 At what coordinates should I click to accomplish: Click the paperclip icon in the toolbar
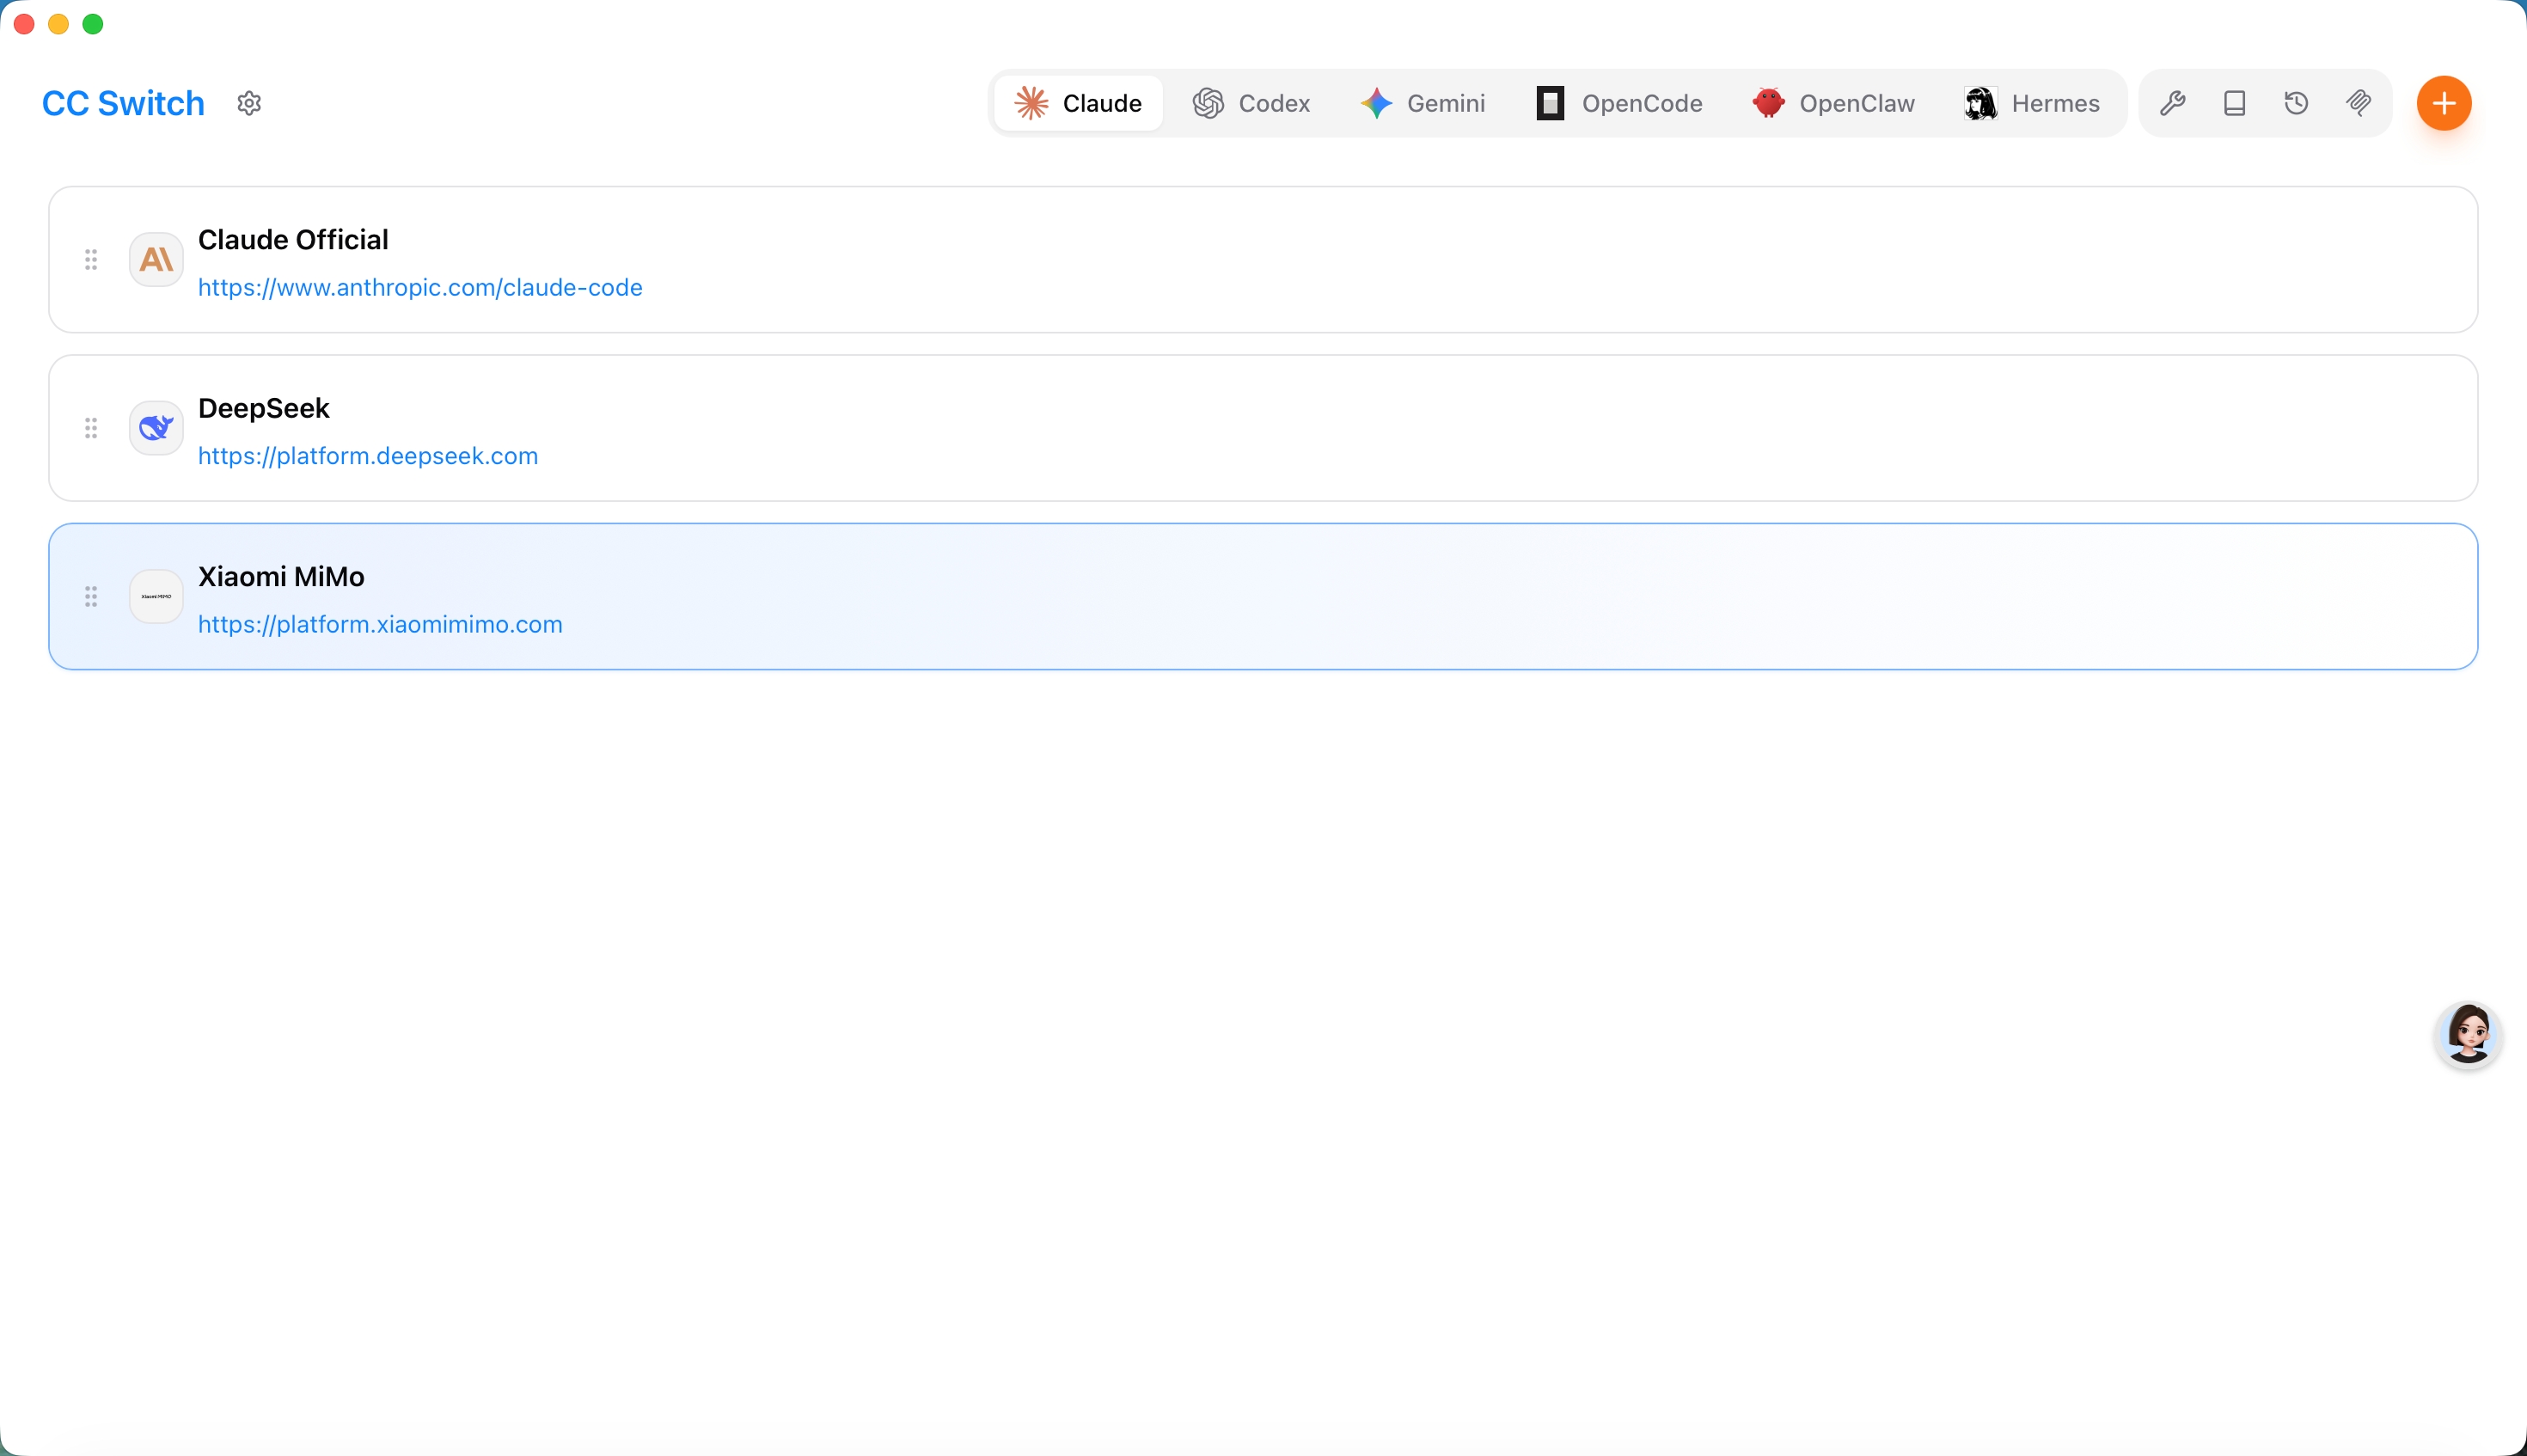coord(2358,103)
